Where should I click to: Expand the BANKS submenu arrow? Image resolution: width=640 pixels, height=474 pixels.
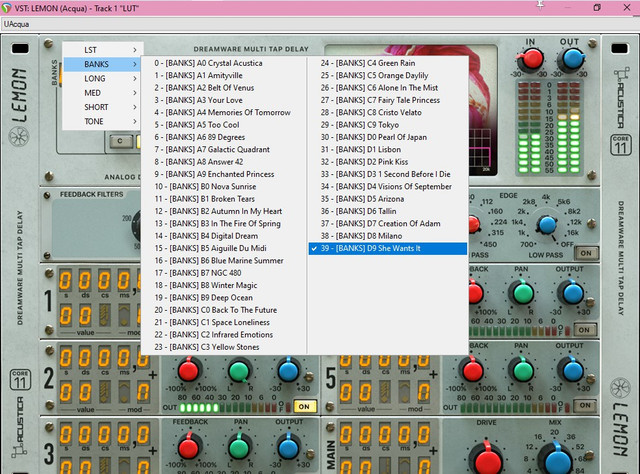coord(135,64)
